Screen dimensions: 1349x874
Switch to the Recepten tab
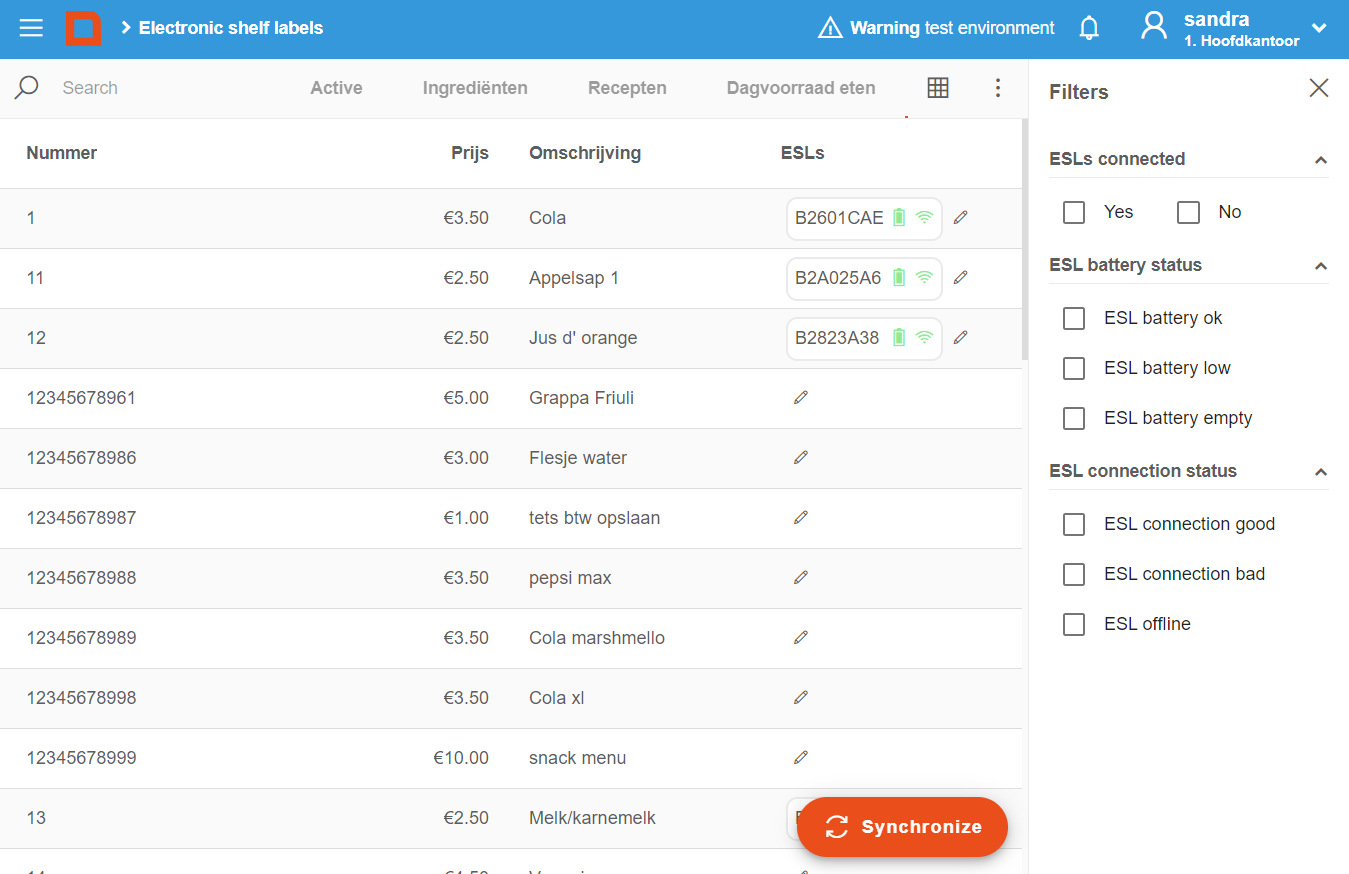click(x=627, y=88)
